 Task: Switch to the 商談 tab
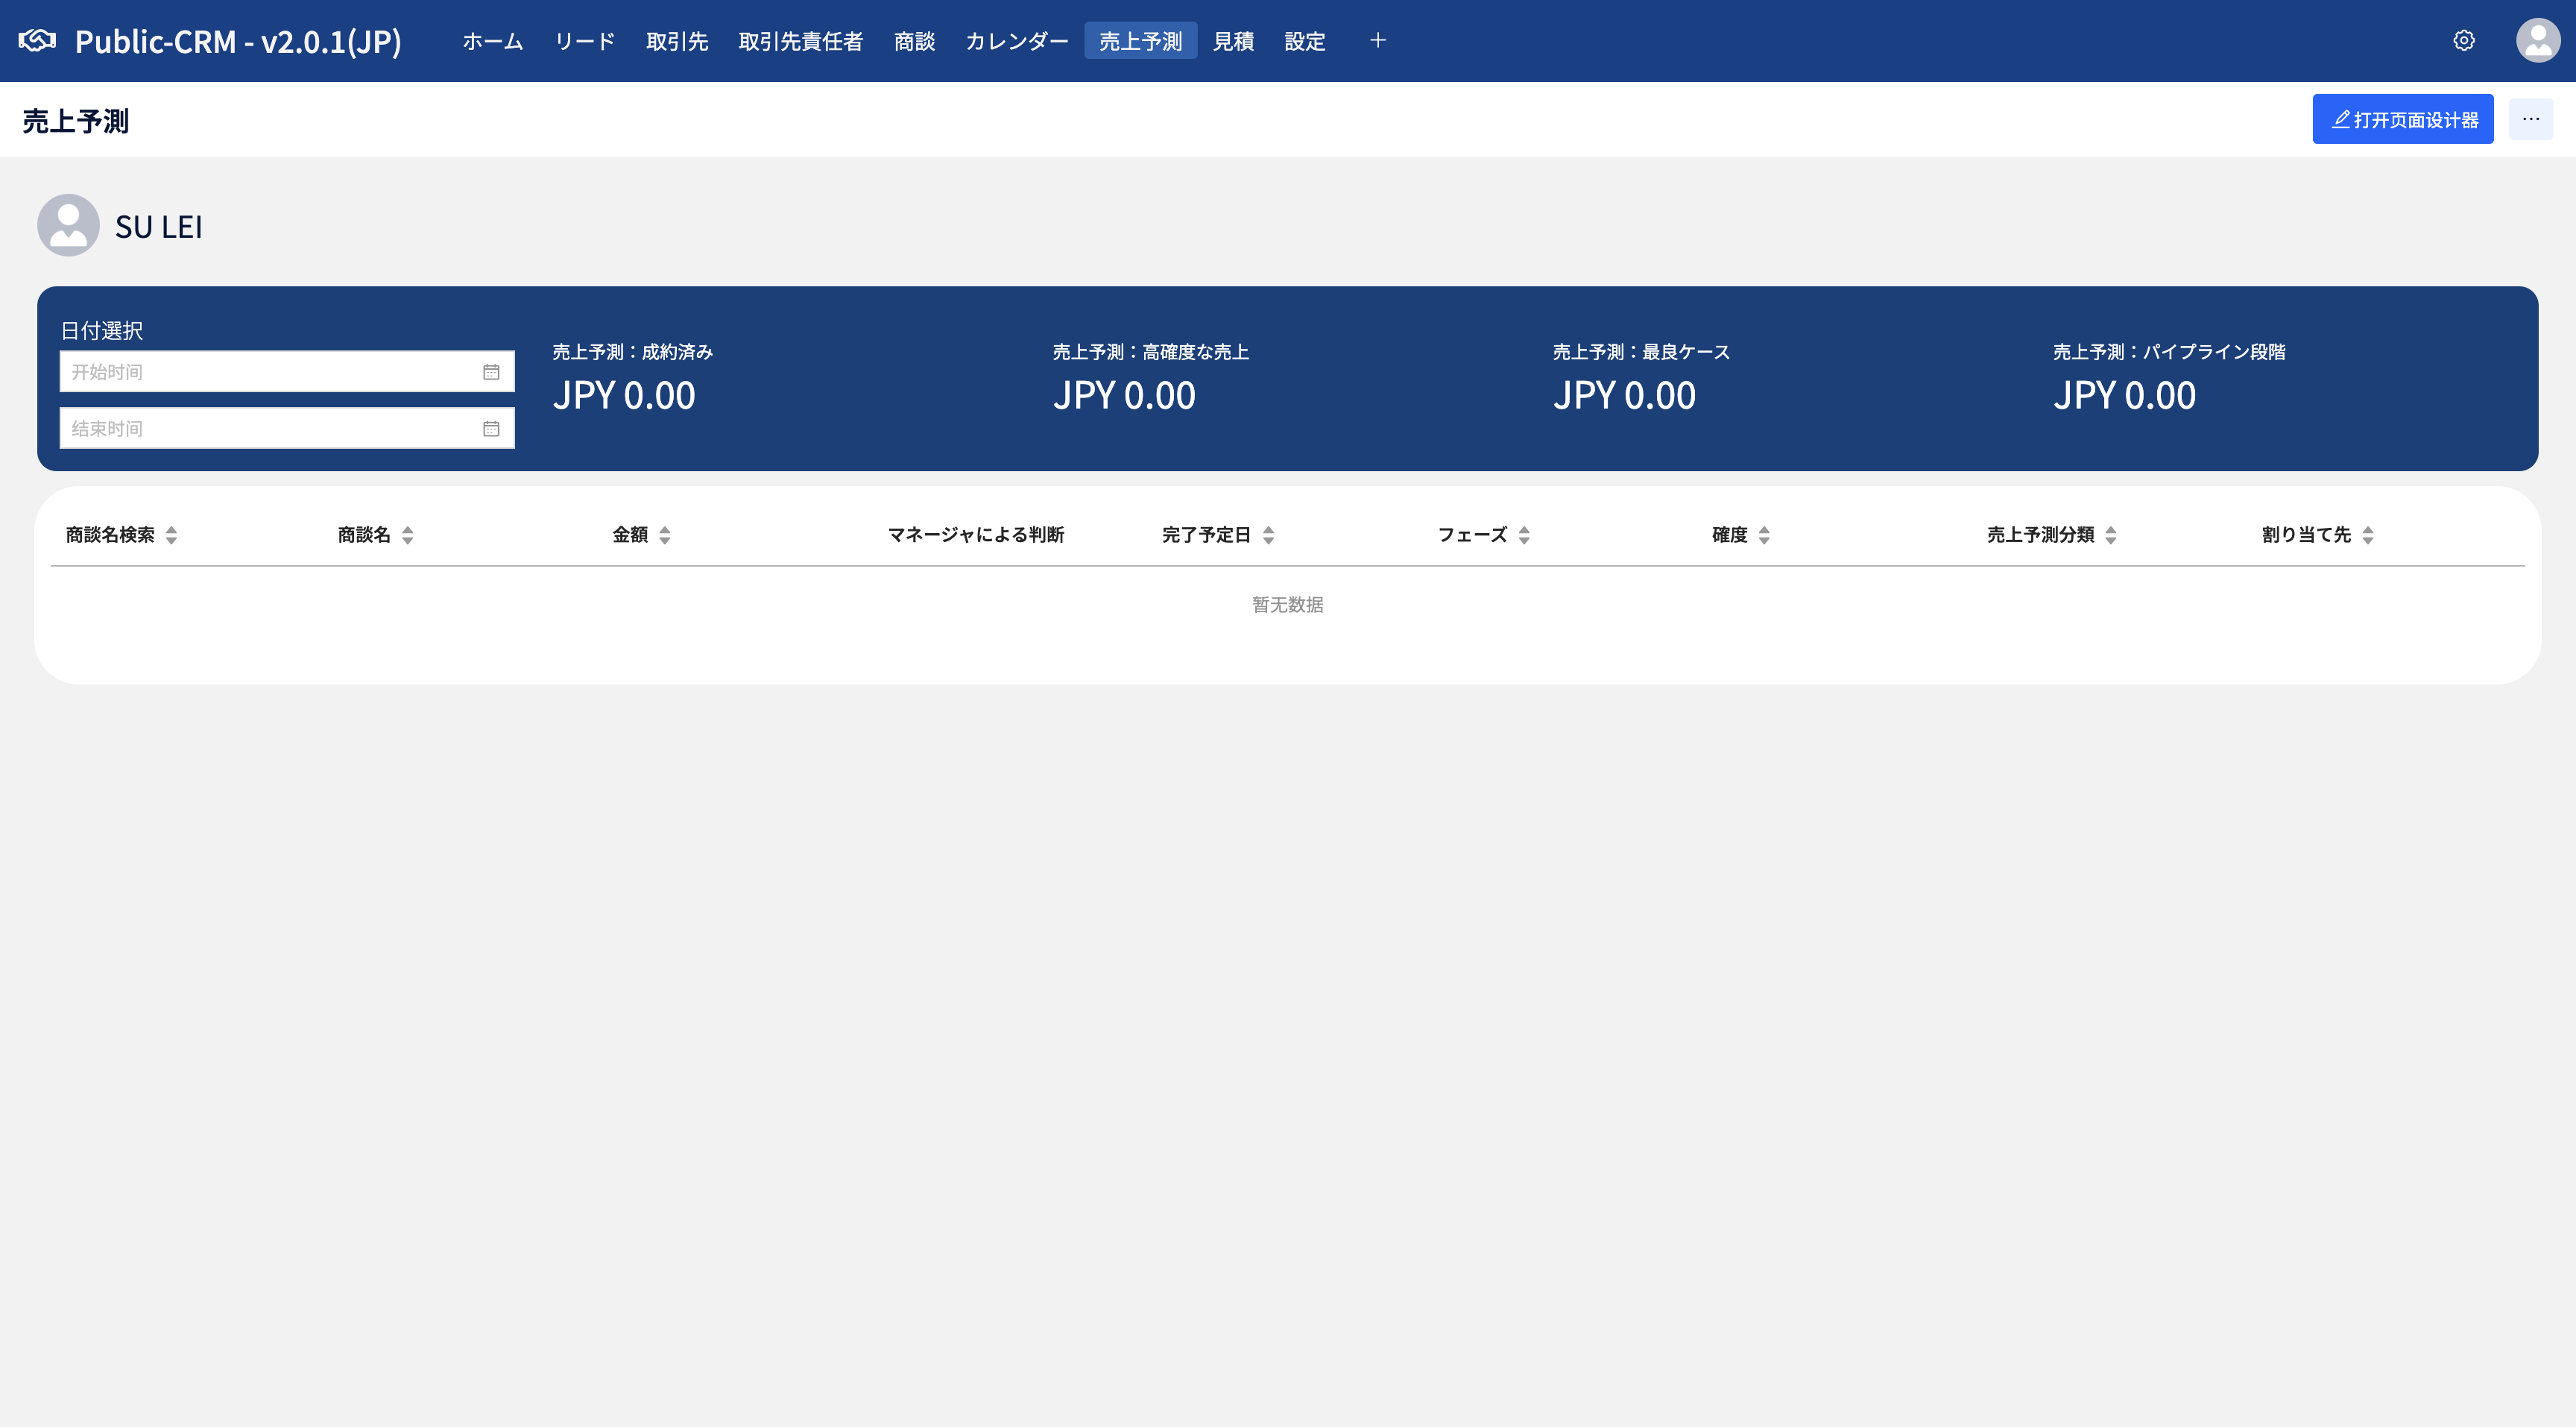914,41
